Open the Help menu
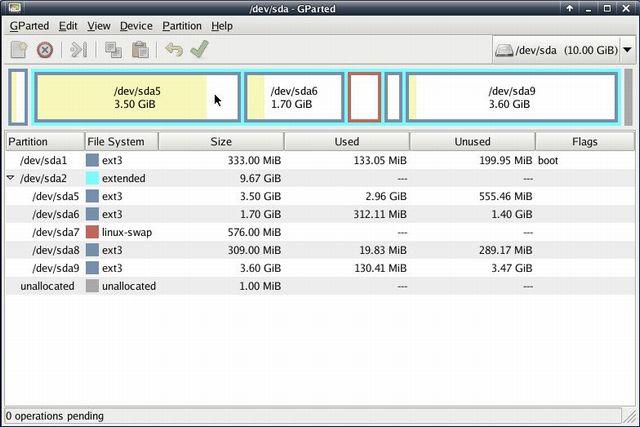 click(x=222, y=26)
